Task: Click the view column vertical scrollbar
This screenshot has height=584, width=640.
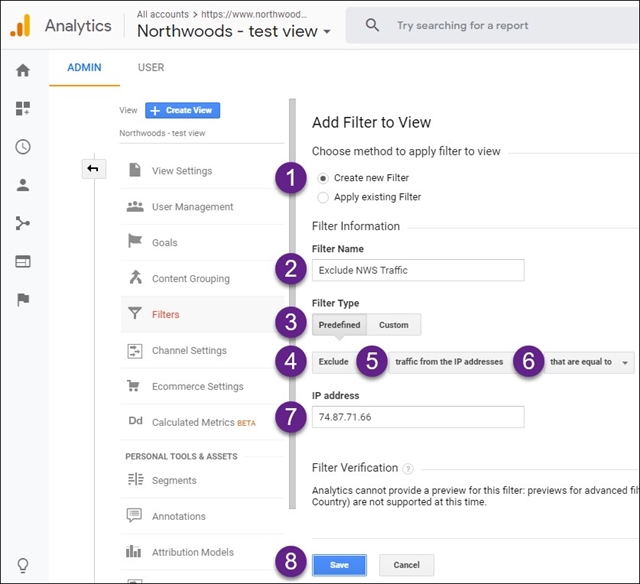Action: (292, 304)
